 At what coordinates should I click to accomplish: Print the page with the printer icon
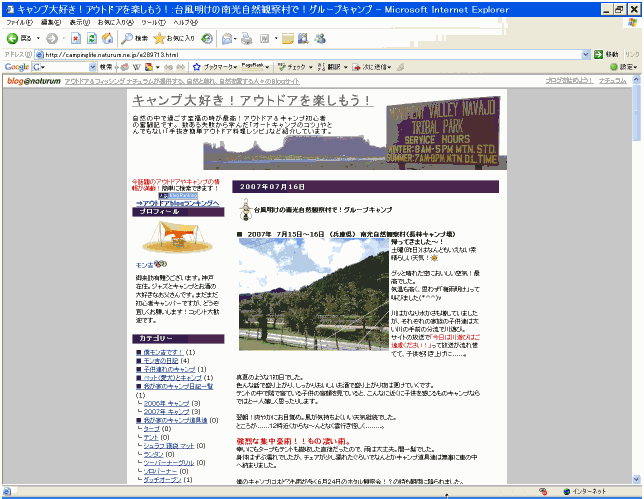tap(246, 39)
